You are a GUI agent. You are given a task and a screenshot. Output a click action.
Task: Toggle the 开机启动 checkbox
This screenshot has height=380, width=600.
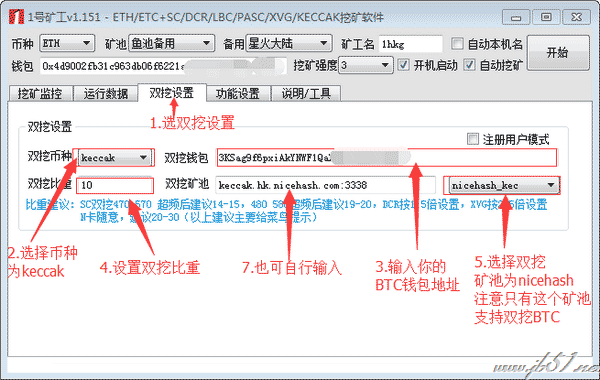[403, 65]
